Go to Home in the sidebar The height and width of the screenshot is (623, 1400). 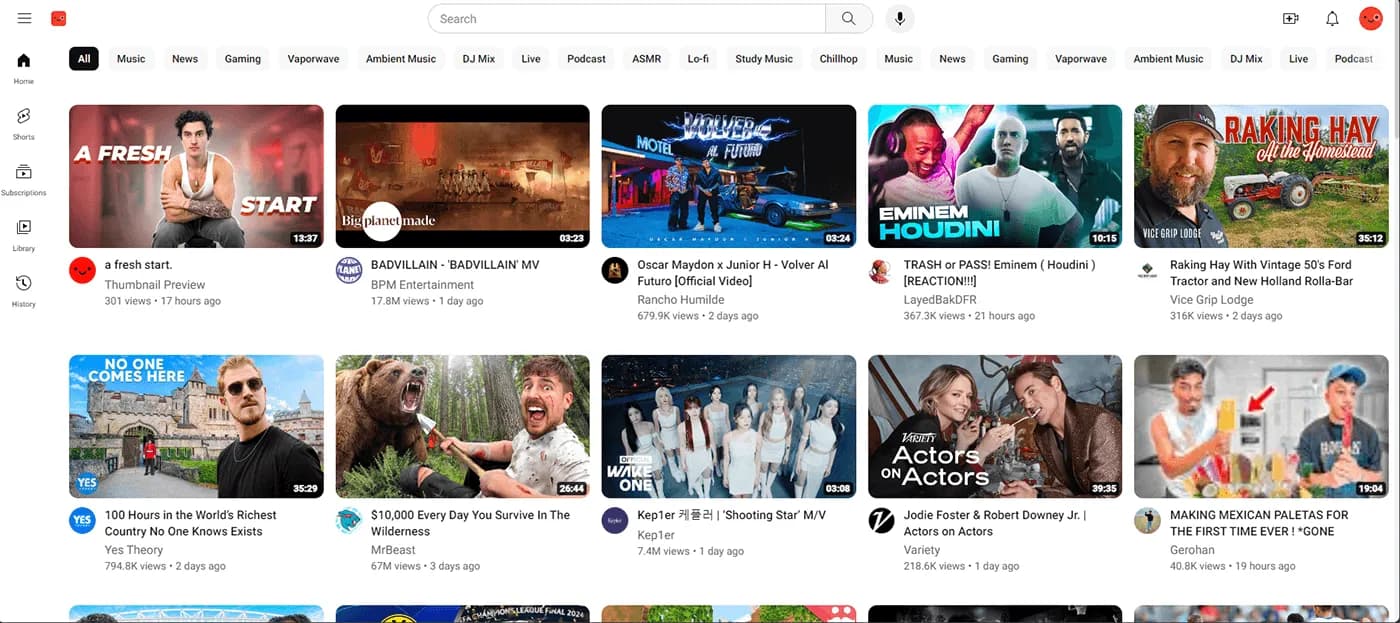(24, 67)
